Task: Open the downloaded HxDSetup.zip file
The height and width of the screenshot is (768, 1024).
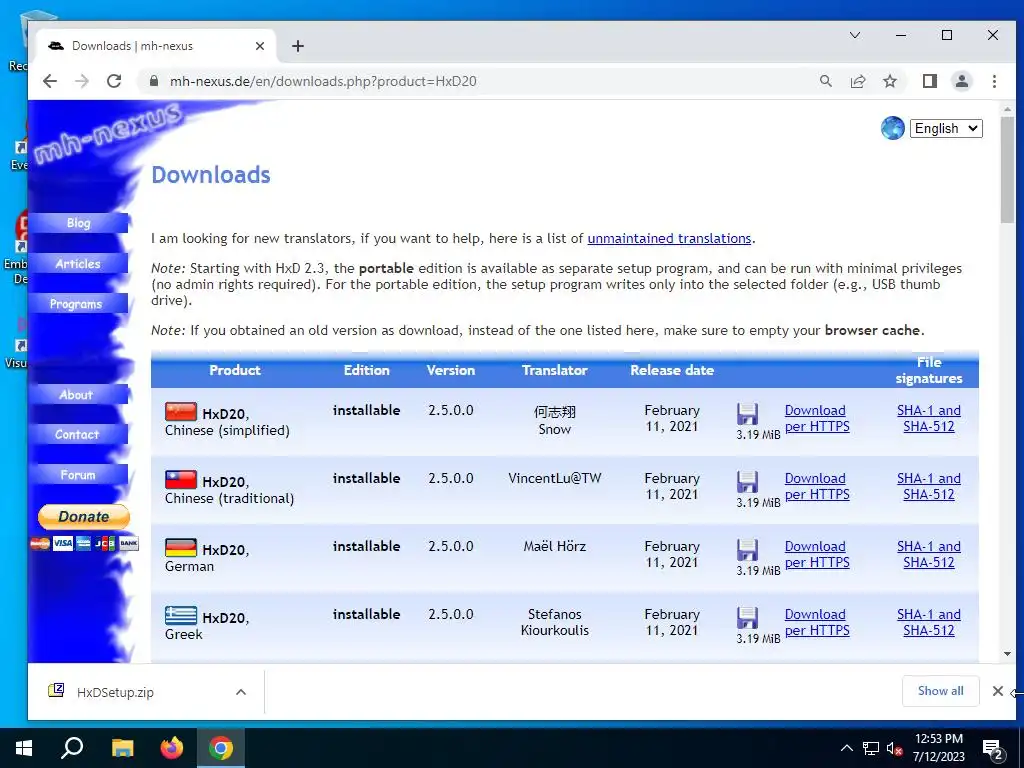Action: (115, 692)
